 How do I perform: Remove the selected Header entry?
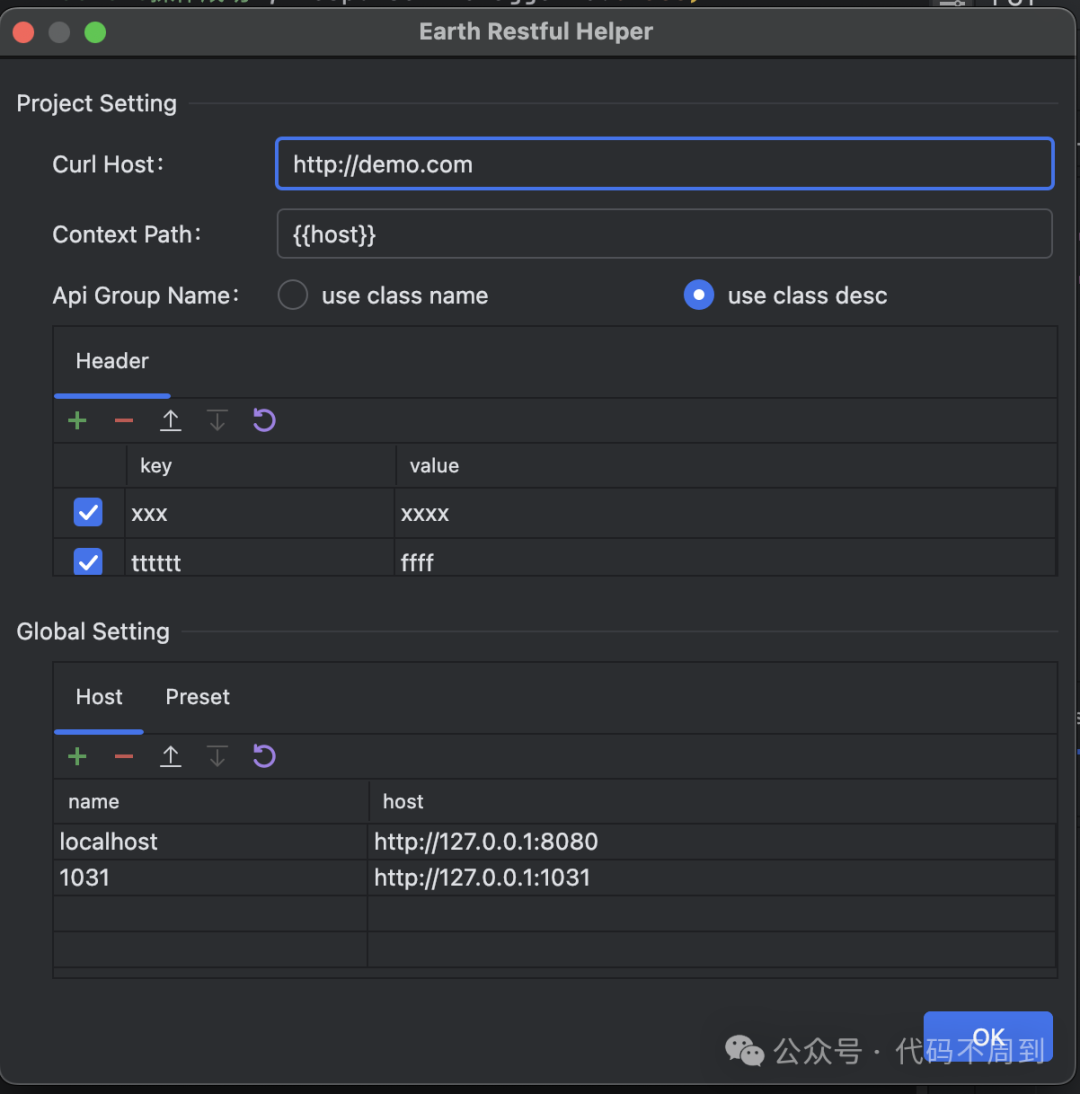tap(123, 420)
